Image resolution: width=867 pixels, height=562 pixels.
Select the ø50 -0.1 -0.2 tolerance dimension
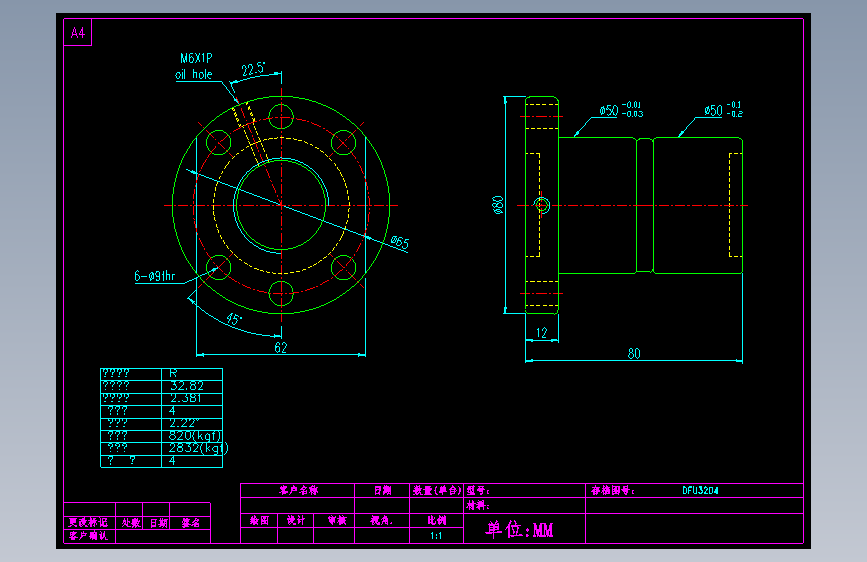pyautogui.click(x=724, y=109)
